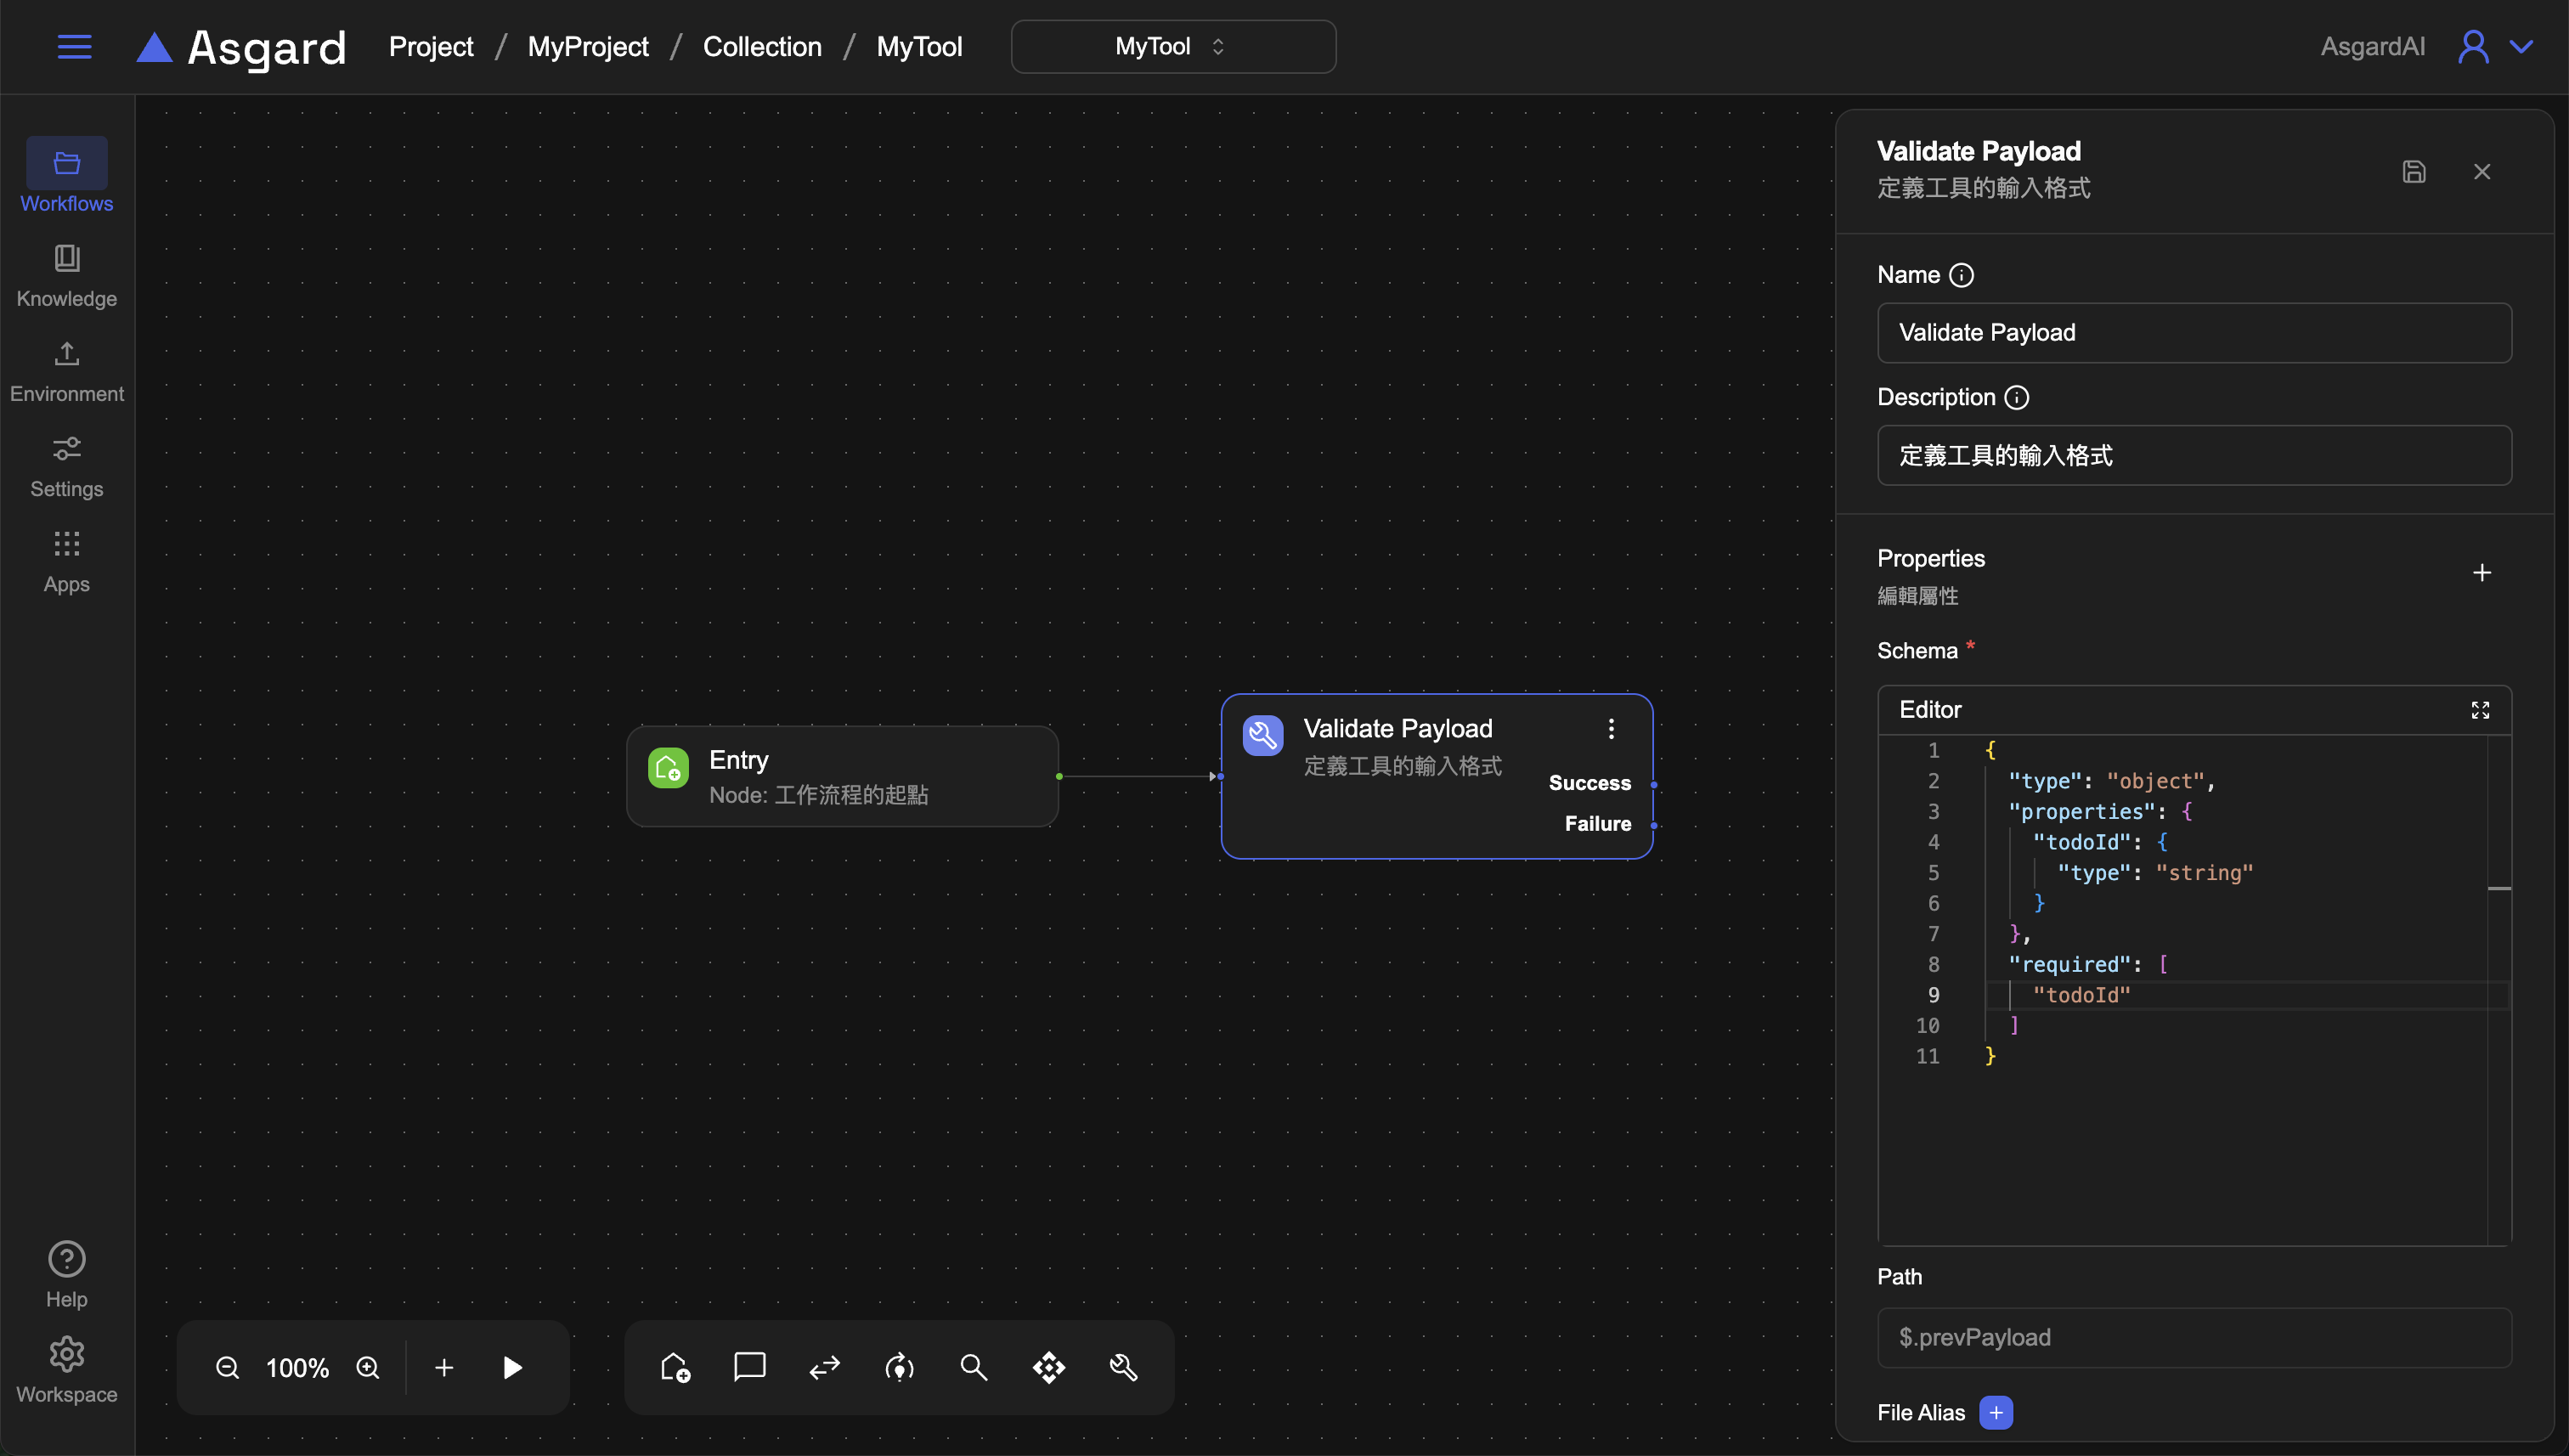Run the workflow with play button
Viewport: 2569px width, 1456px height.
pyautogui.click(x=512, y=1367)
